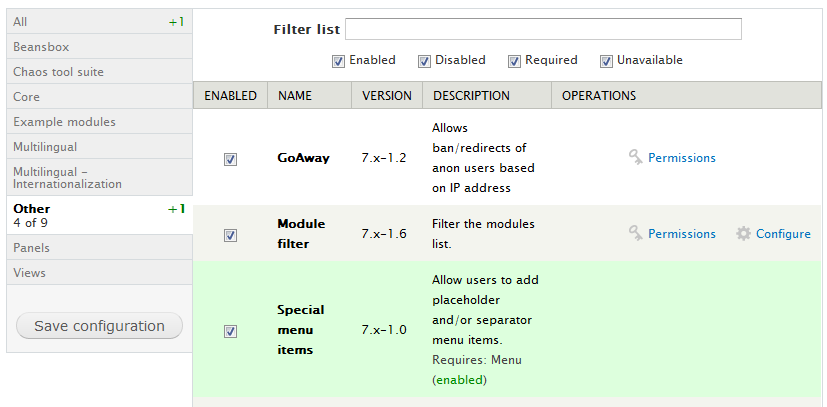827x407 pixels.
Task: Uncheck the Required filter checkbox
Action: click(x=515, y=61)
